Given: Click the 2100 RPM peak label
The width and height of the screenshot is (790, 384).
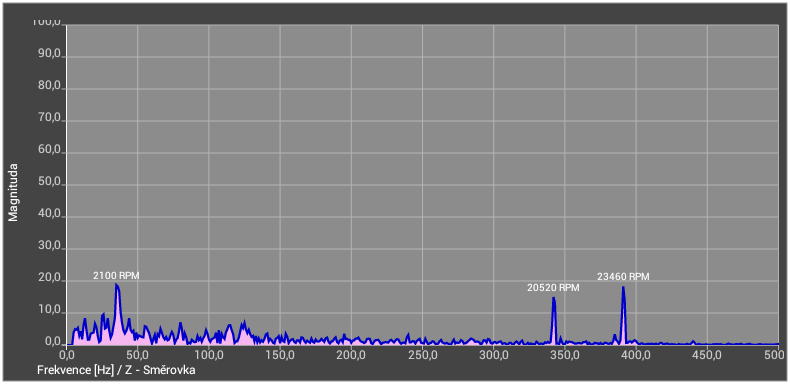Looking at the screenshot, I should pyautogui.click(x=116, y=276).
